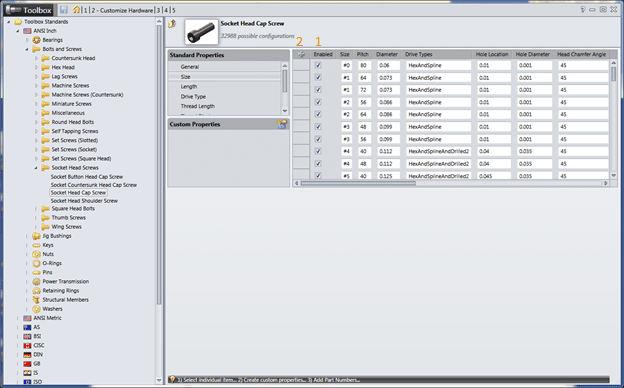The height and width of the screenshot is (388, 624).
Task: Expand the Countersunk Head folder
Action: [x=36, y=58]
